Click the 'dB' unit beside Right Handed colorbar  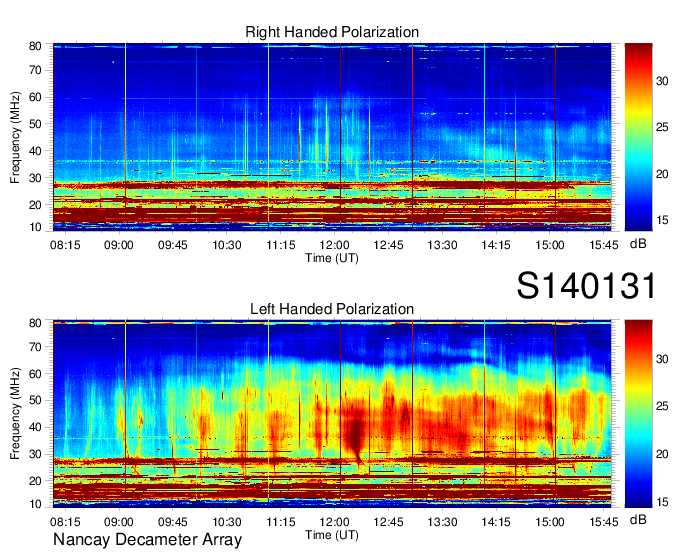(638, 244)
